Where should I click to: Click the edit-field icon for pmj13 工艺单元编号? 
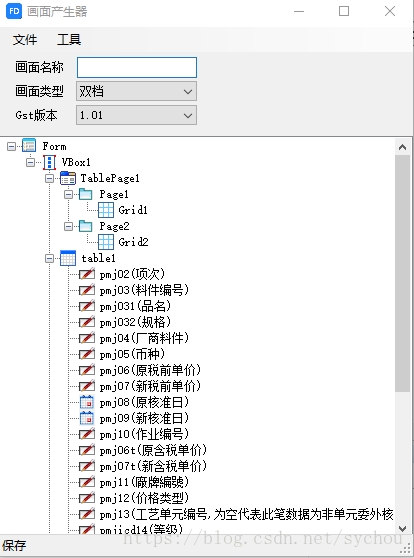coord(87,515)
